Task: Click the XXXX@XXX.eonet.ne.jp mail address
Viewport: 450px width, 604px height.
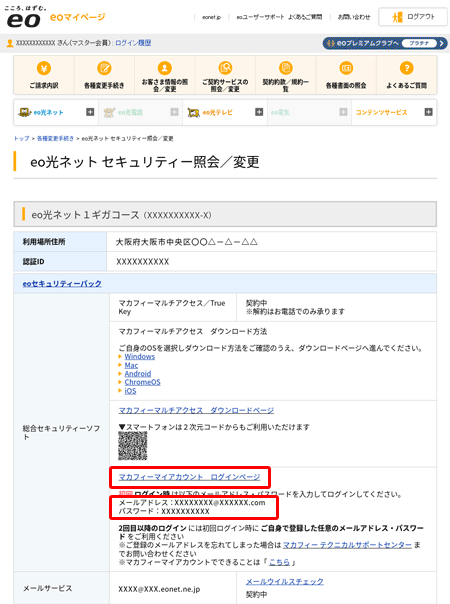Action: click(x=159, y=589)
